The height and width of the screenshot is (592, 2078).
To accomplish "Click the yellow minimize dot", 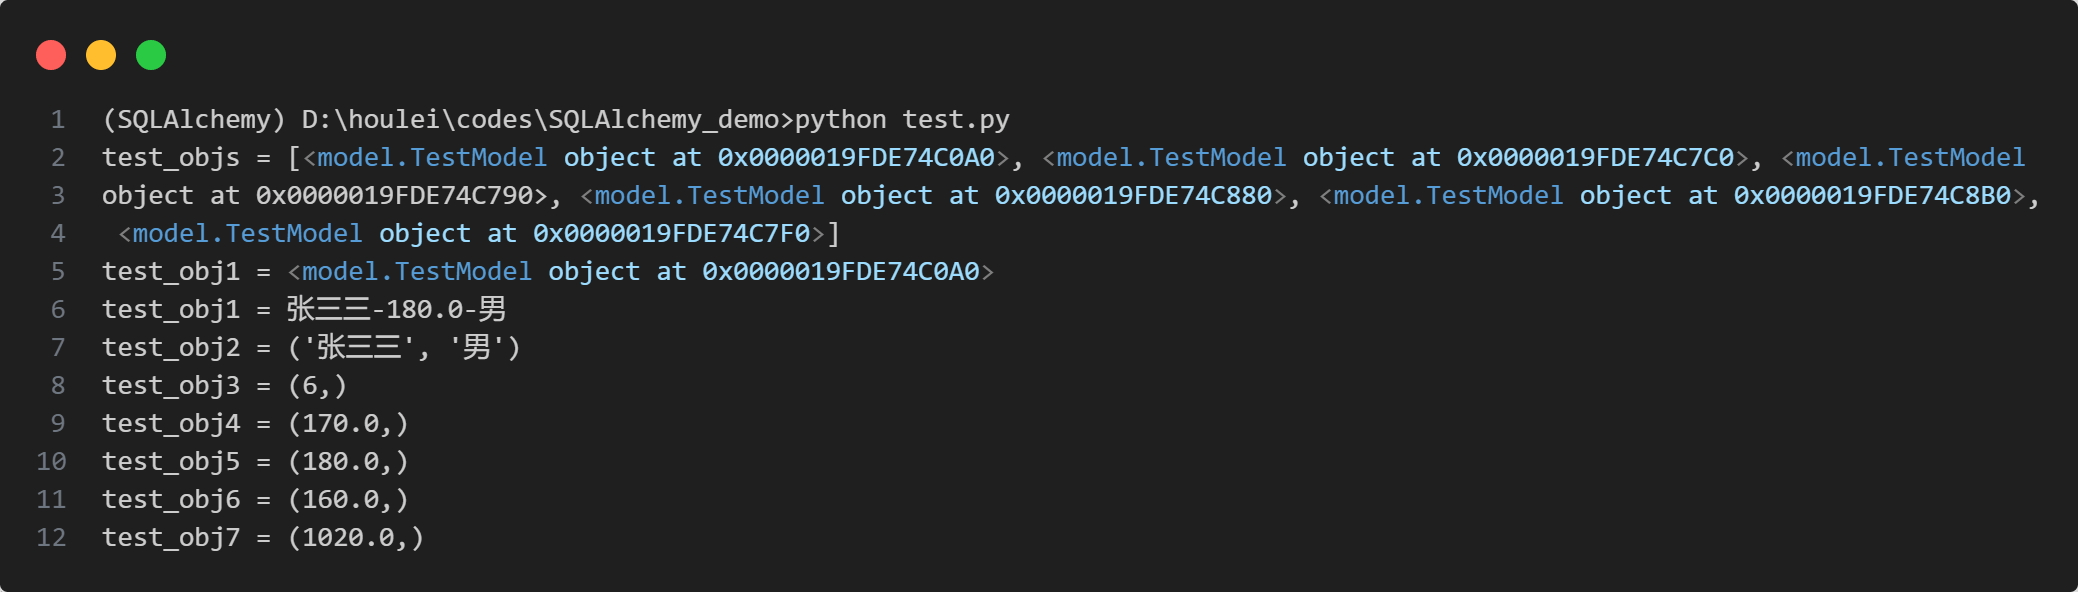I will point(101,55).
